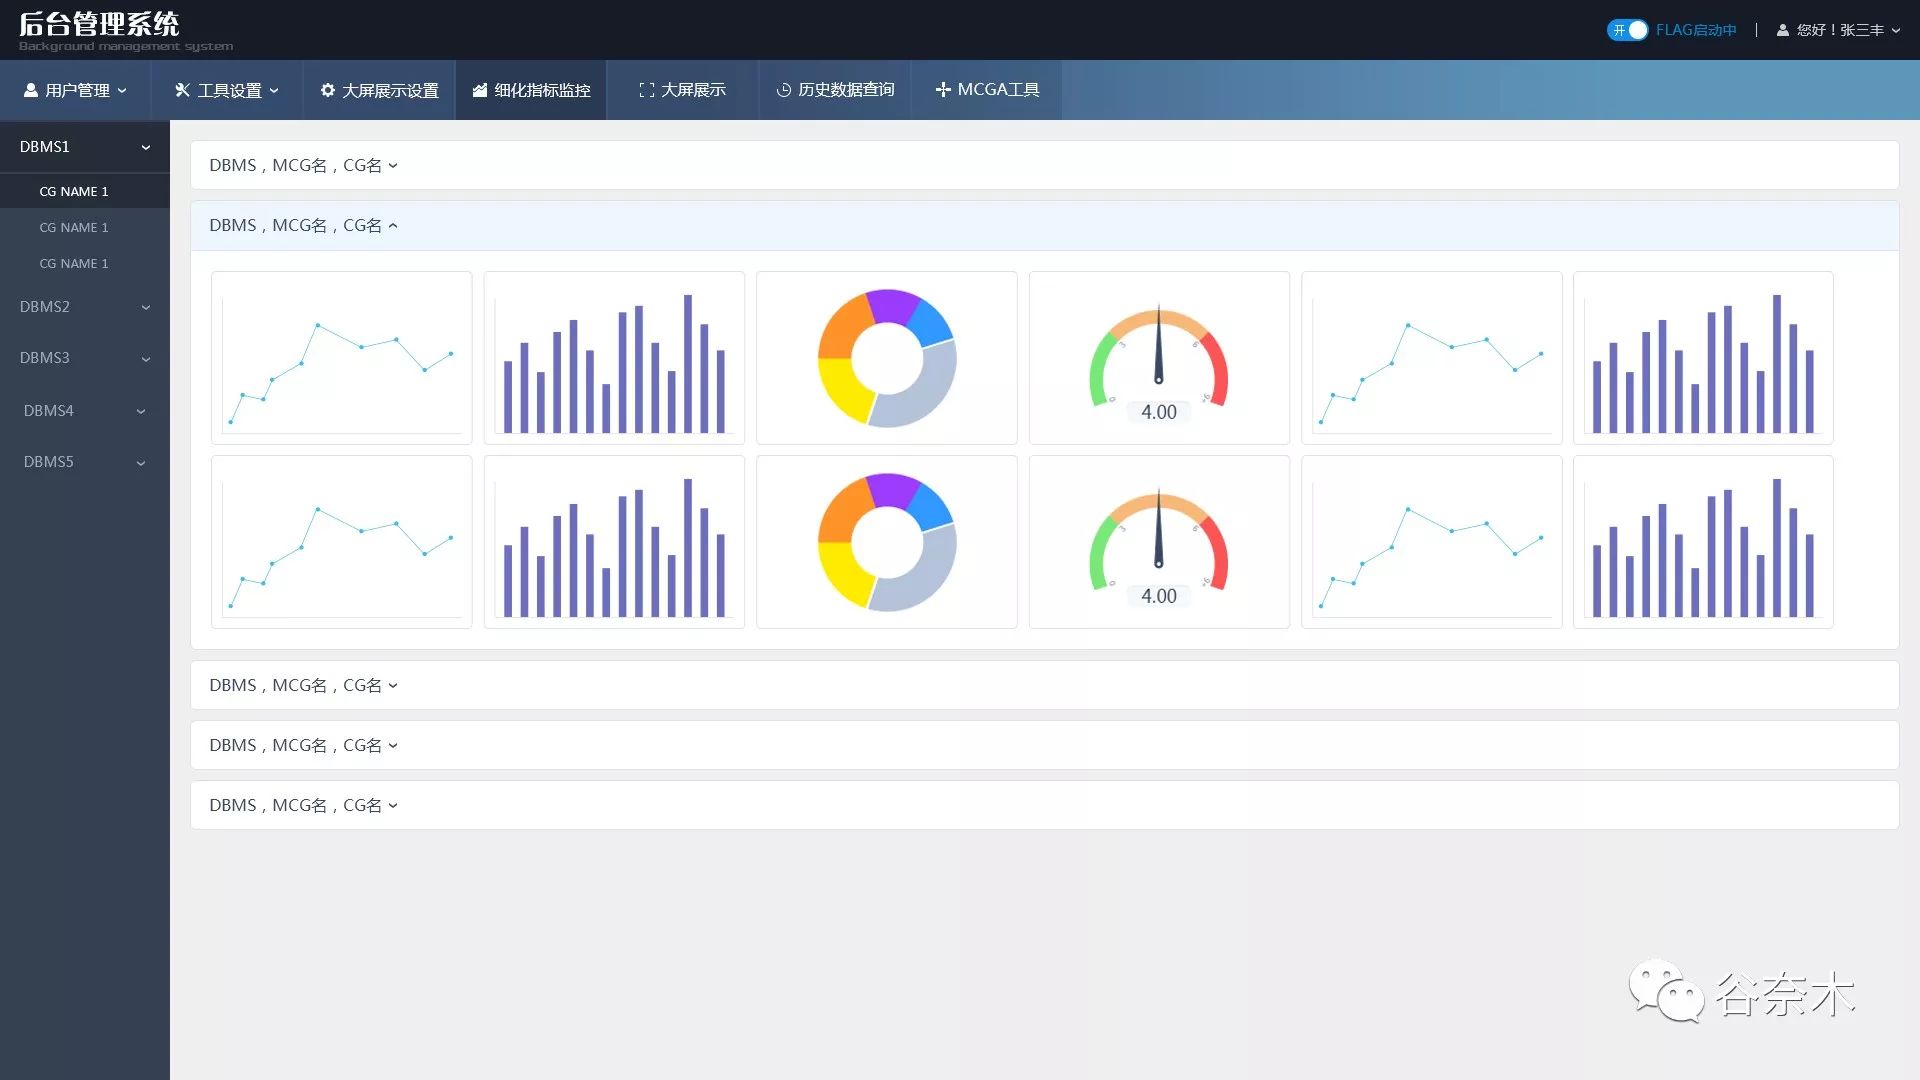This screenshot has width=1920, height=1080.
Task: Open the 4.00 gauge chart in top row
Action: pyautogui.click(x=1159, y=358)
